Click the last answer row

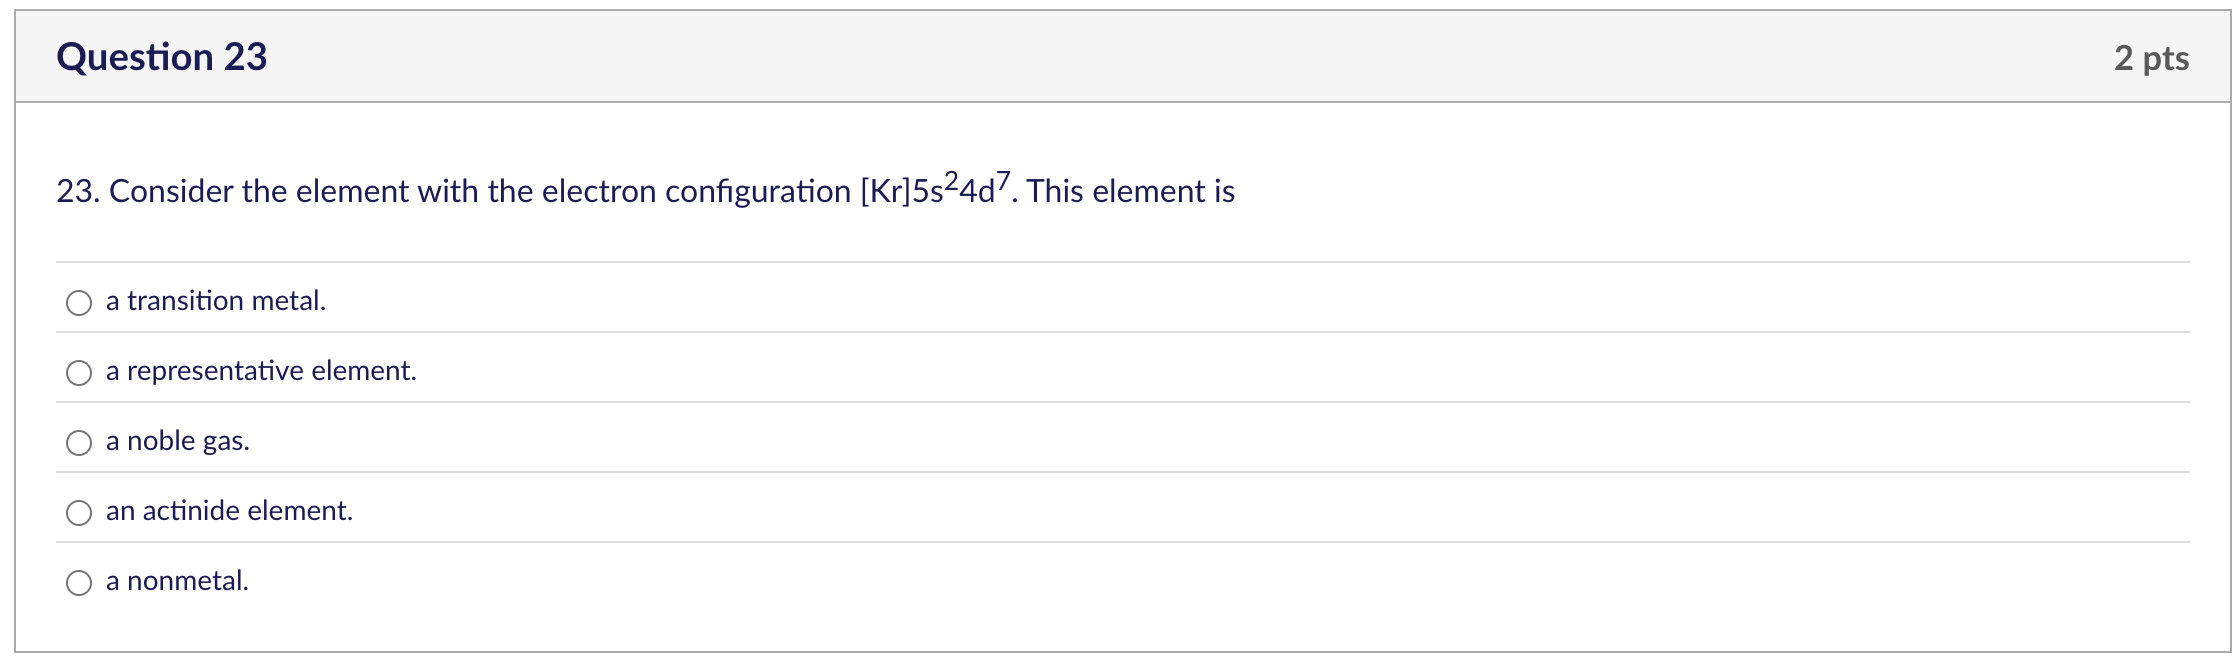point(1100,580)
